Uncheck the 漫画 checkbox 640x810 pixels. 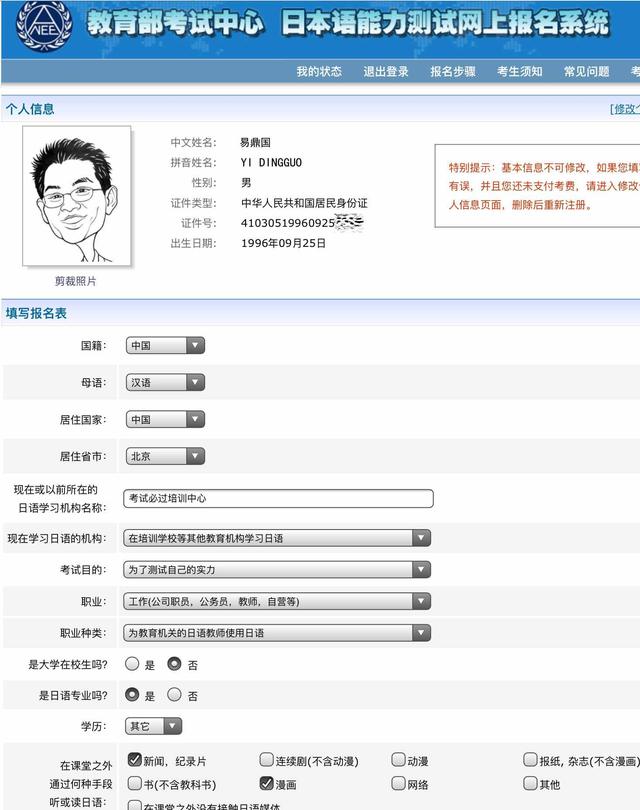[x=266, y=784]
